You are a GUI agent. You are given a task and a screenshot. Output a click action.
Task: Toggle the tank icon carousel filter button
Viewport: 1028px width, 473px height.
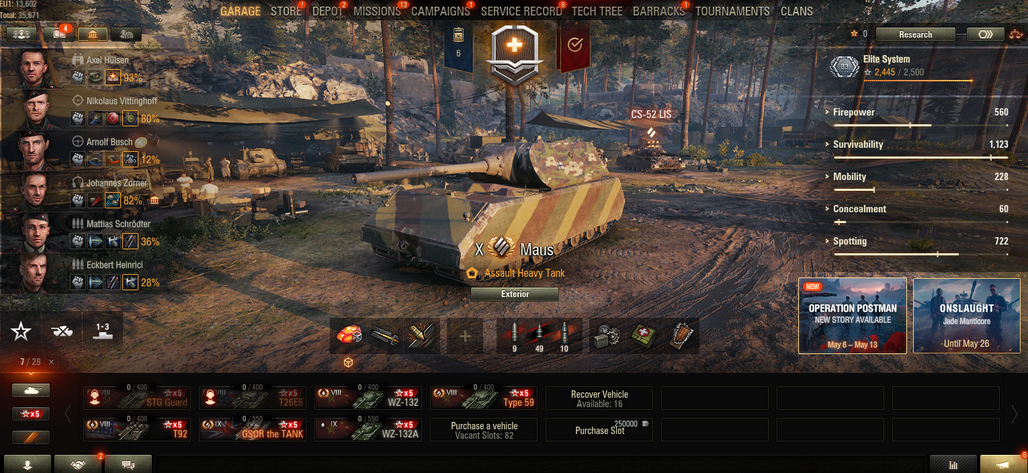point(31,390)
